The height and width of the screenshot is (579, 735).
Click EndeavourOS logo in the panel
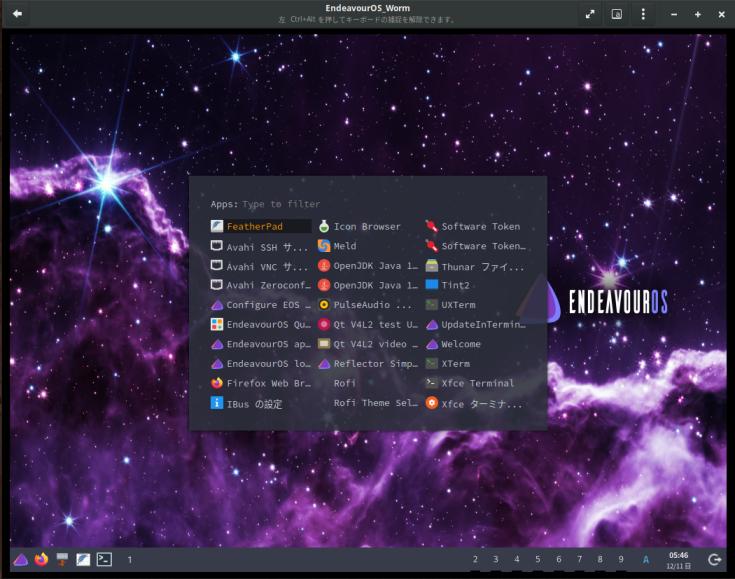[20, 559]
